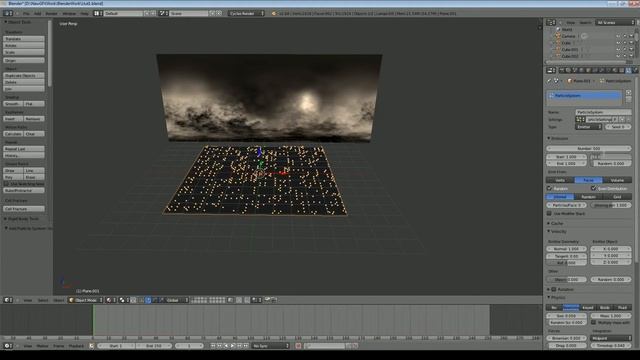Open the Midpoint integration dropdown
This screenshot has width=640, height=360.
pos(611,338)
